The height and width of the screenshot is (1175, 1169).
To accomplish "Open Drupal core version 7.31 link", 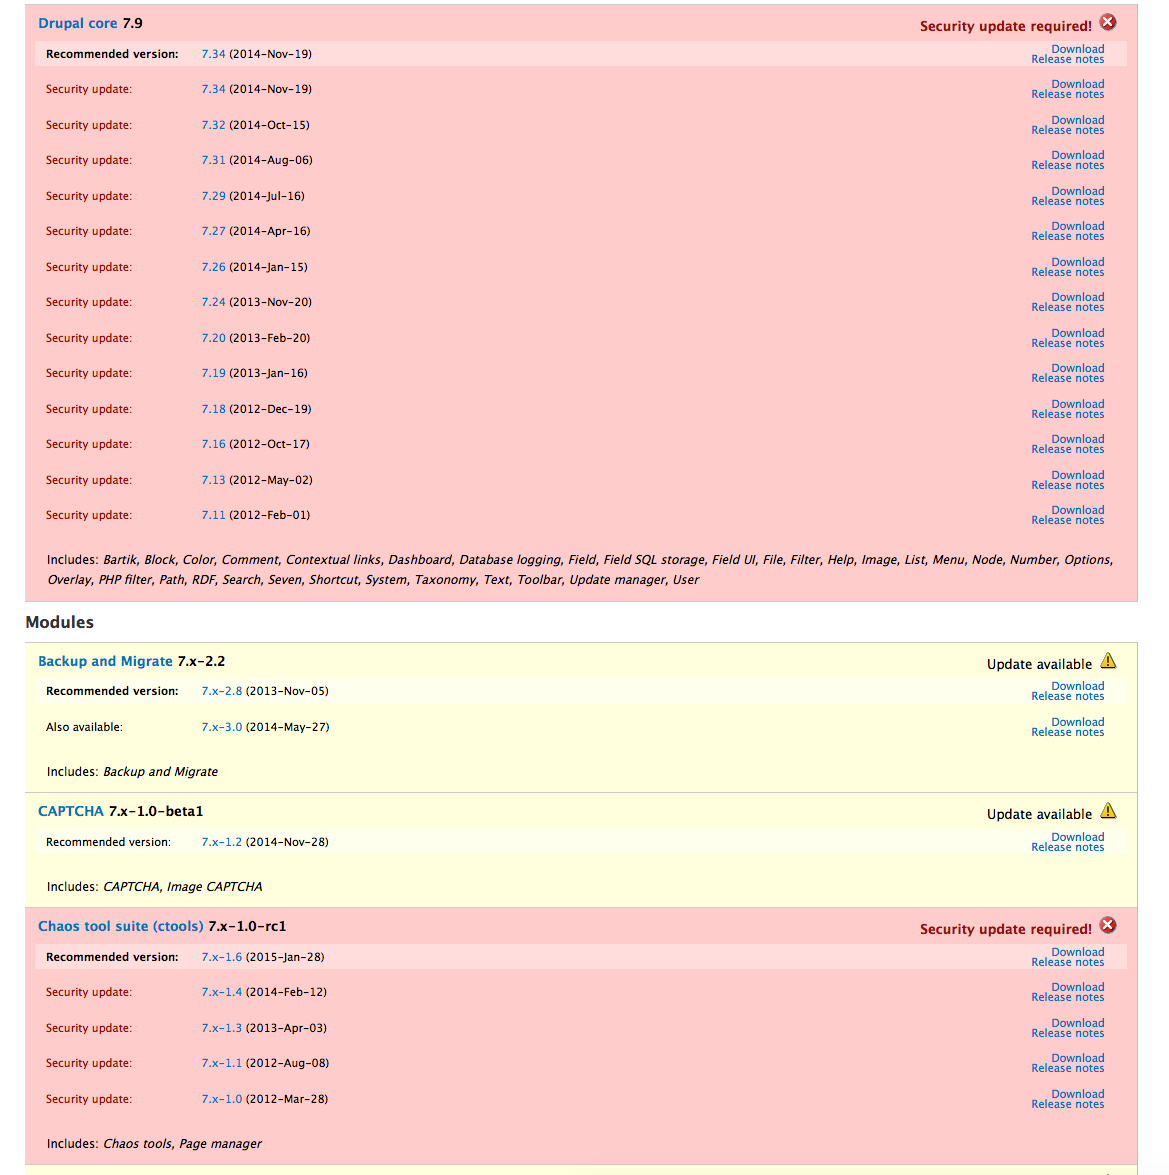I will coord(214,160).
